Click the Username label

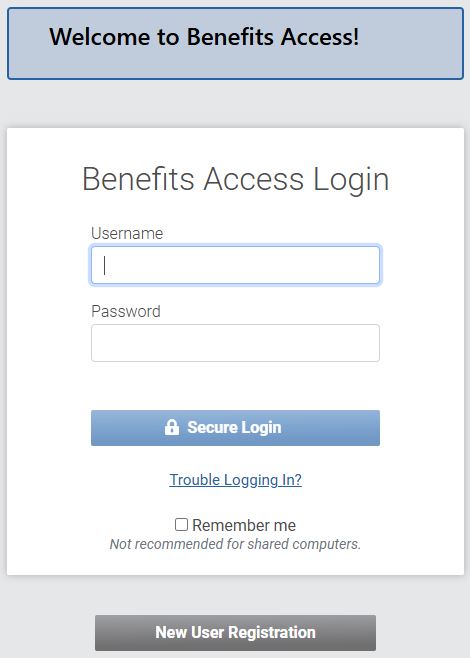[x=127, y=233]
